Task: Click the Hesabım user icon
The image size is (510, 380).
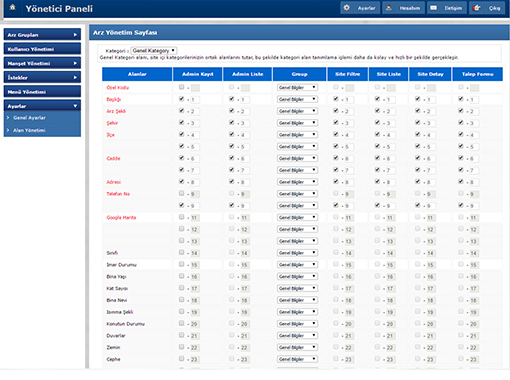Action: coord(389,8)
